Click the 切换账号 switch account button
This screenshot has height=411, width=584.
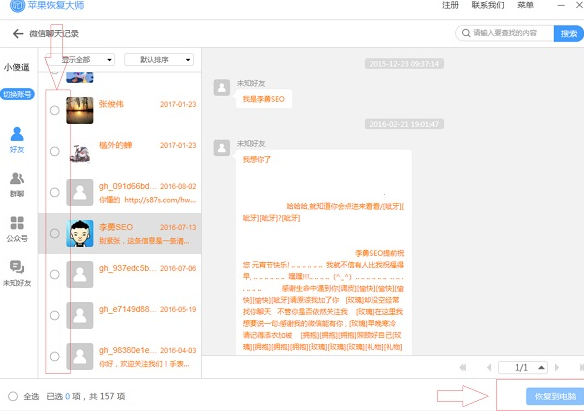pos(17,94)
